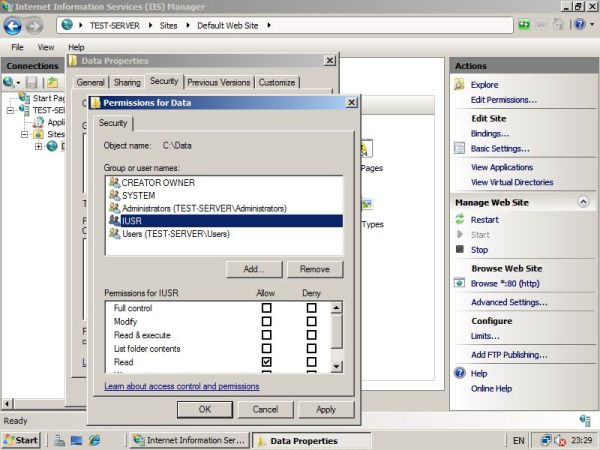Select Administrators (TEST-SERVER\Administrators) in list
This screenshot has width=600, height=450.
coord(224,208)
